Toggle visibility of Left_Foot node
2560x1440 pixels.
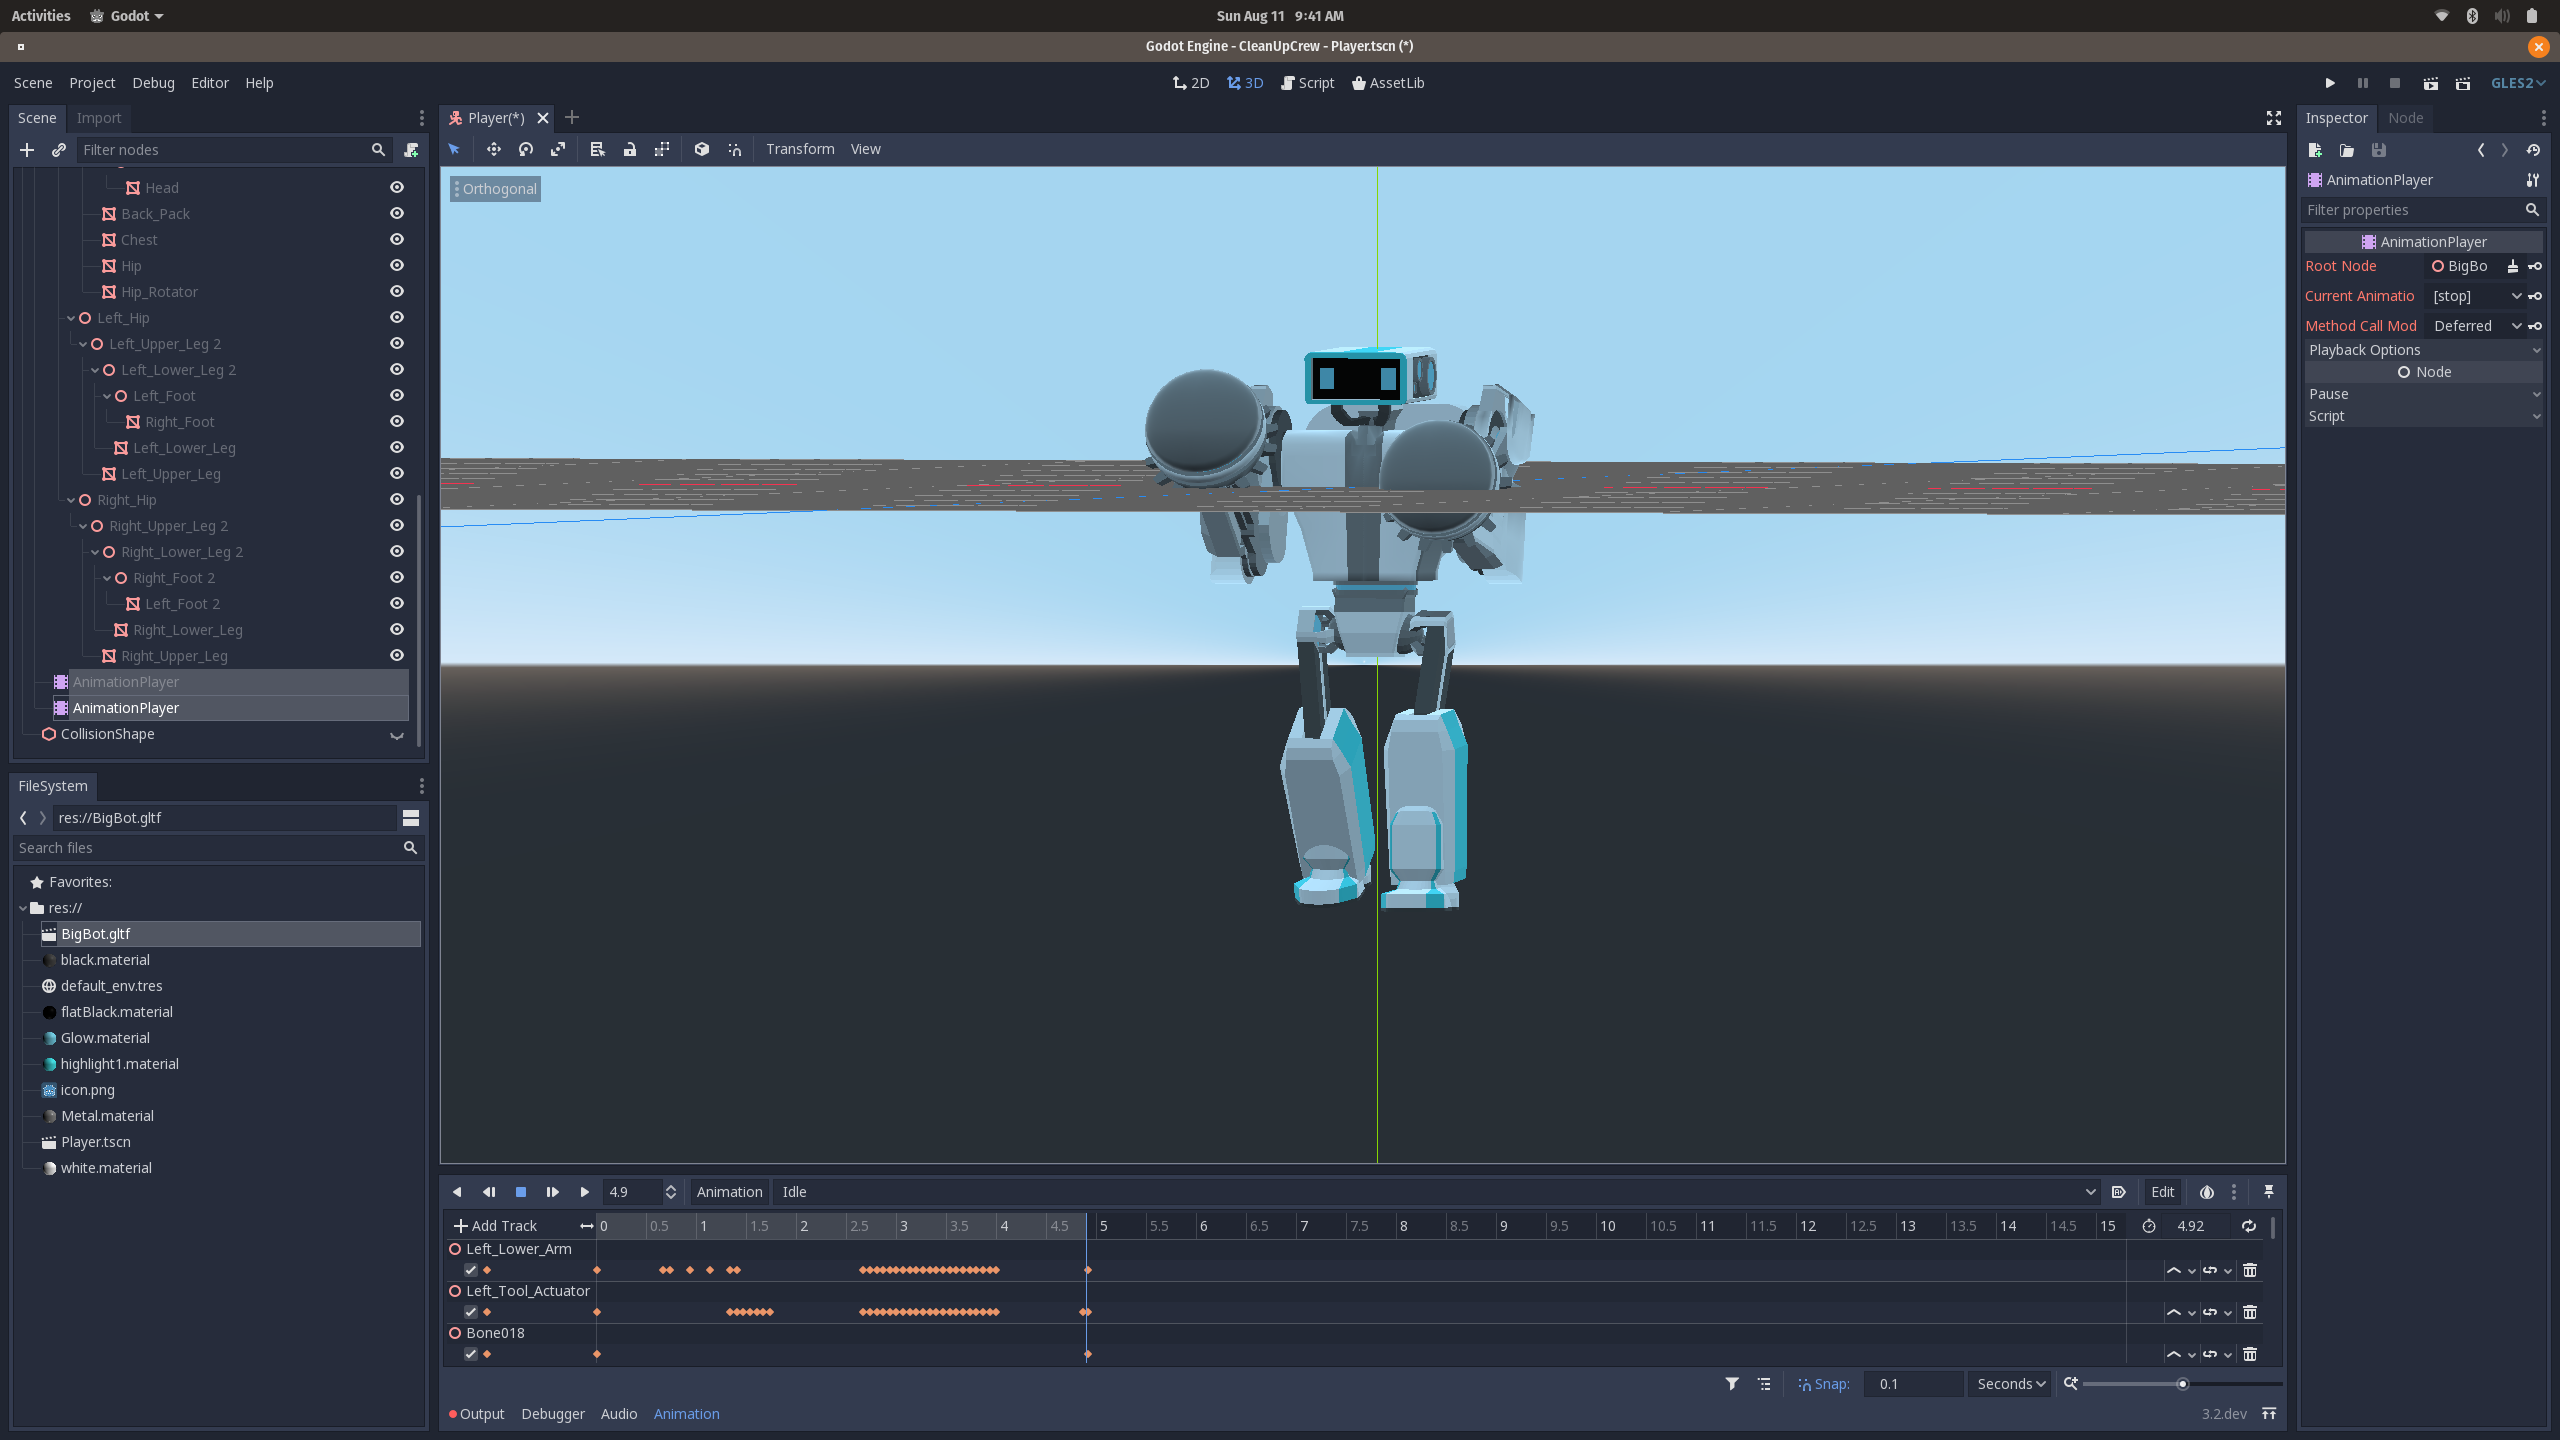pyautogui.click(x=397, y=396)
